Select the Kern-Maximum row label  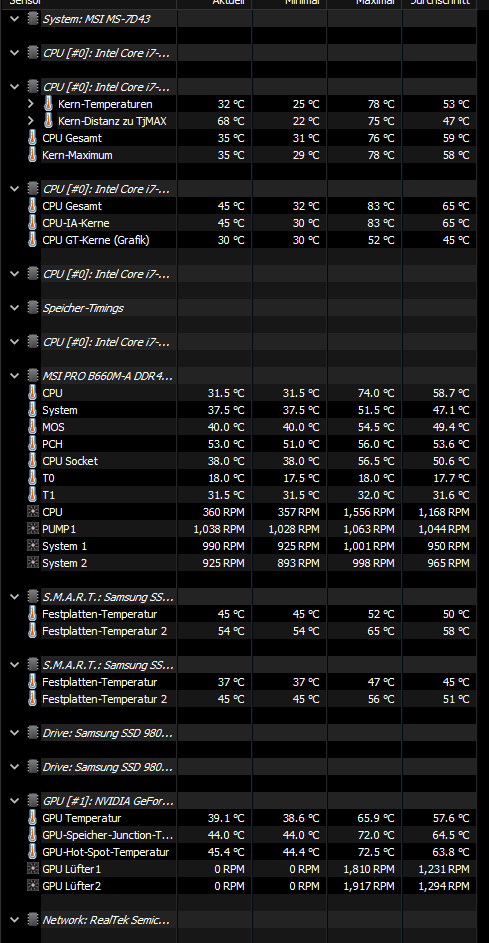pos(77,155)
